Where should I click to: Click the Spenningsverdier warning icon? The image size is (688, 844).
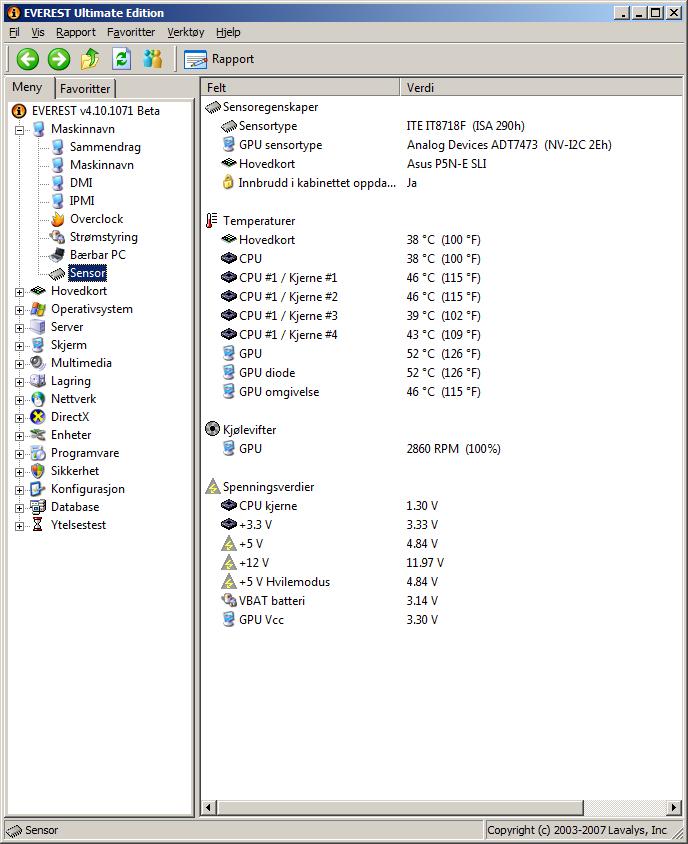(213, 487)
